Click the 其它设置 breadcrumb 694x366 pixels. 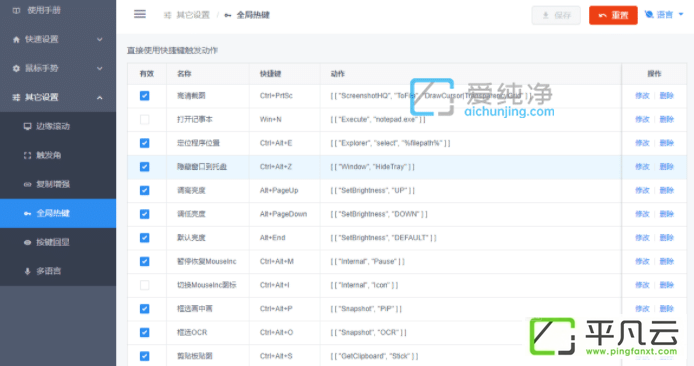[187, 15]
